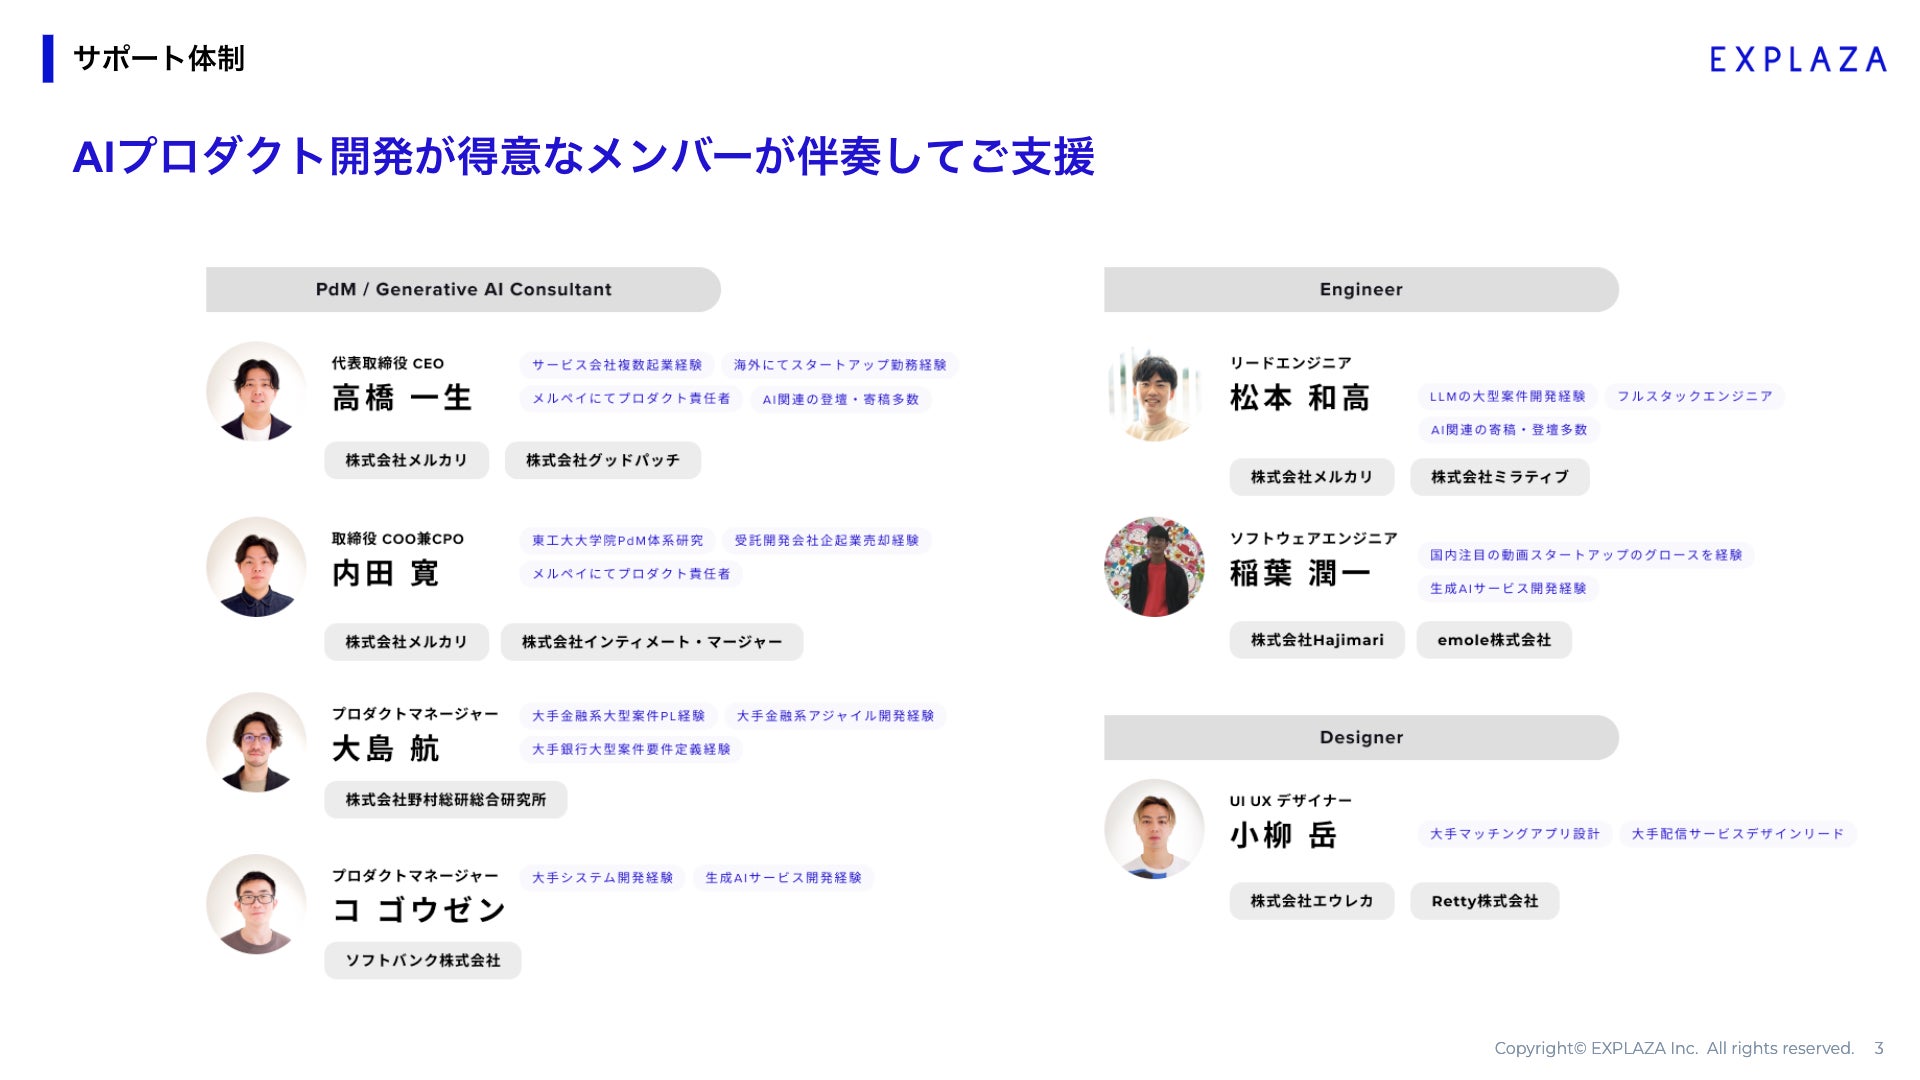The image size is (1920, 1080).
Task: Click コ ゴウゼン's profile photo
Action: pyautogui.click(x=256, y=904)
